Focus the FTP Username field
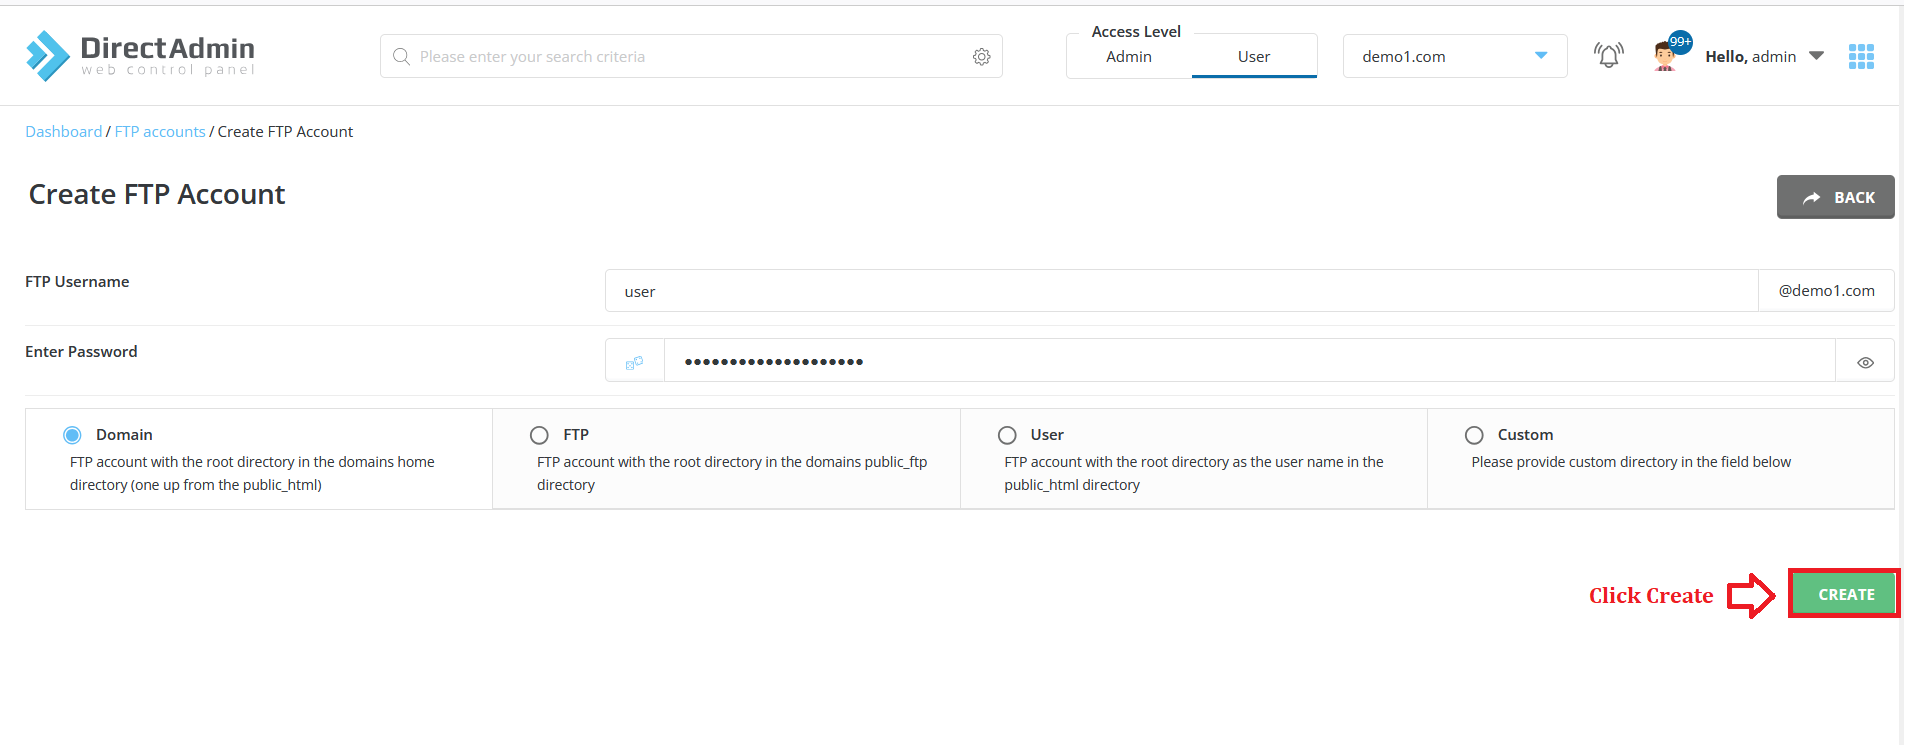The image size is (1916, 745). [x=1181, y=291]
